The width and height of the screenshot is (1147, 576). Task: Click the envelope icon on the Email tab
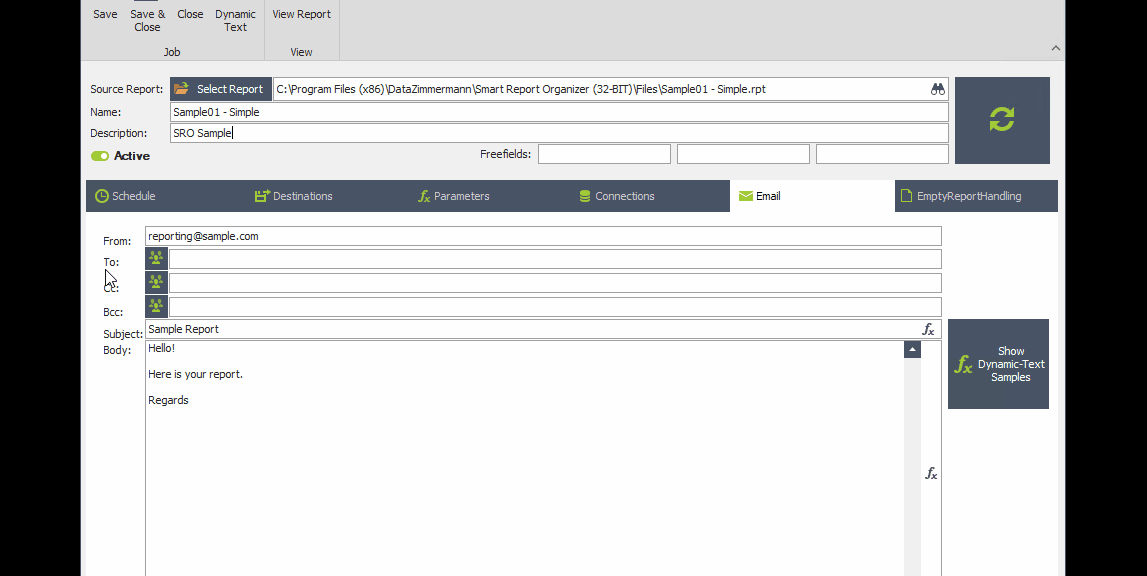744,195
